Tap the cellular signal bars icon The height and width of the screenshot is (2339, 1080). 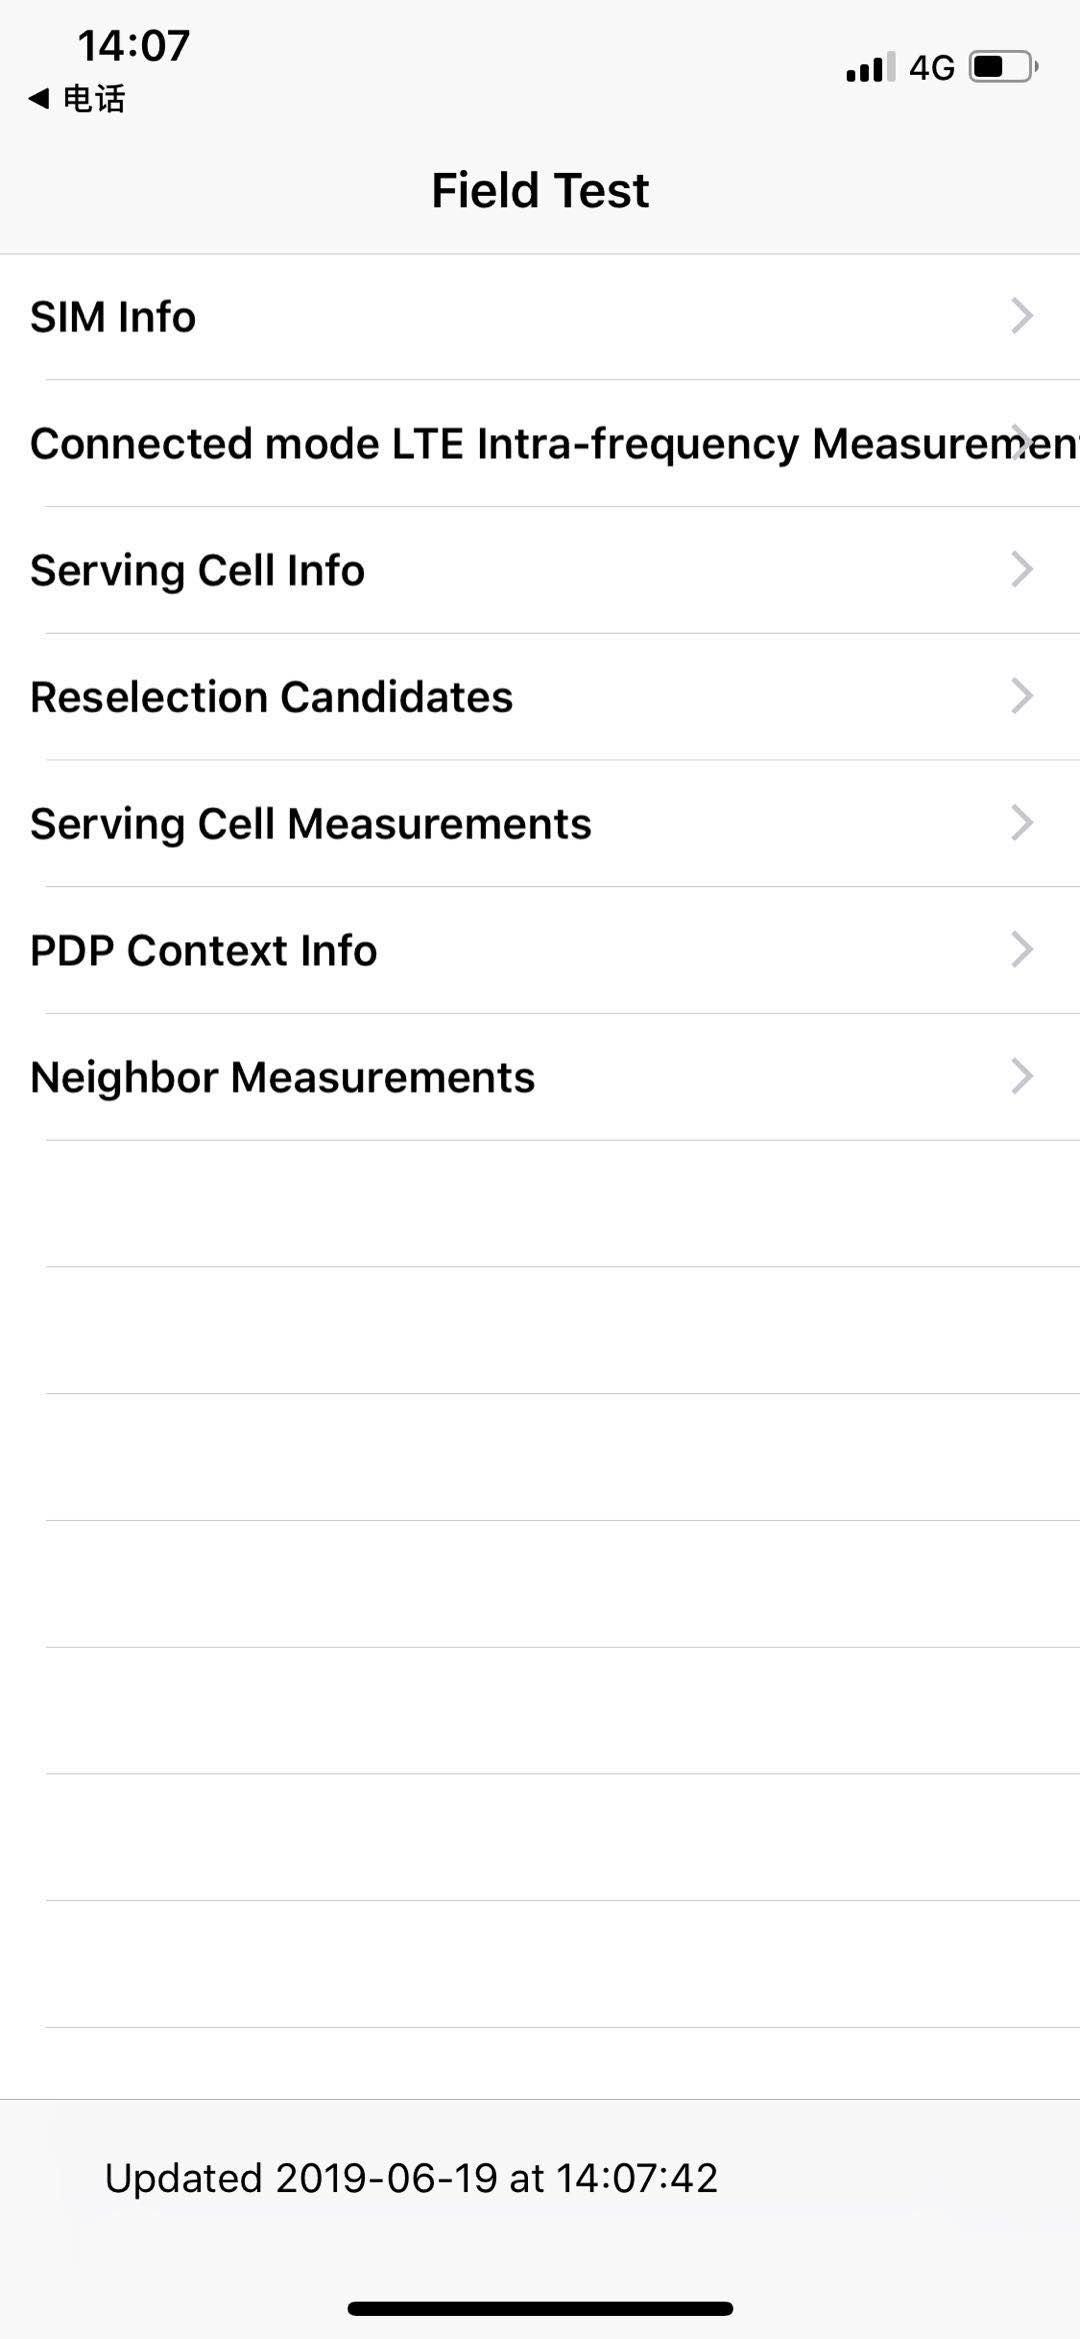point(869,68)
